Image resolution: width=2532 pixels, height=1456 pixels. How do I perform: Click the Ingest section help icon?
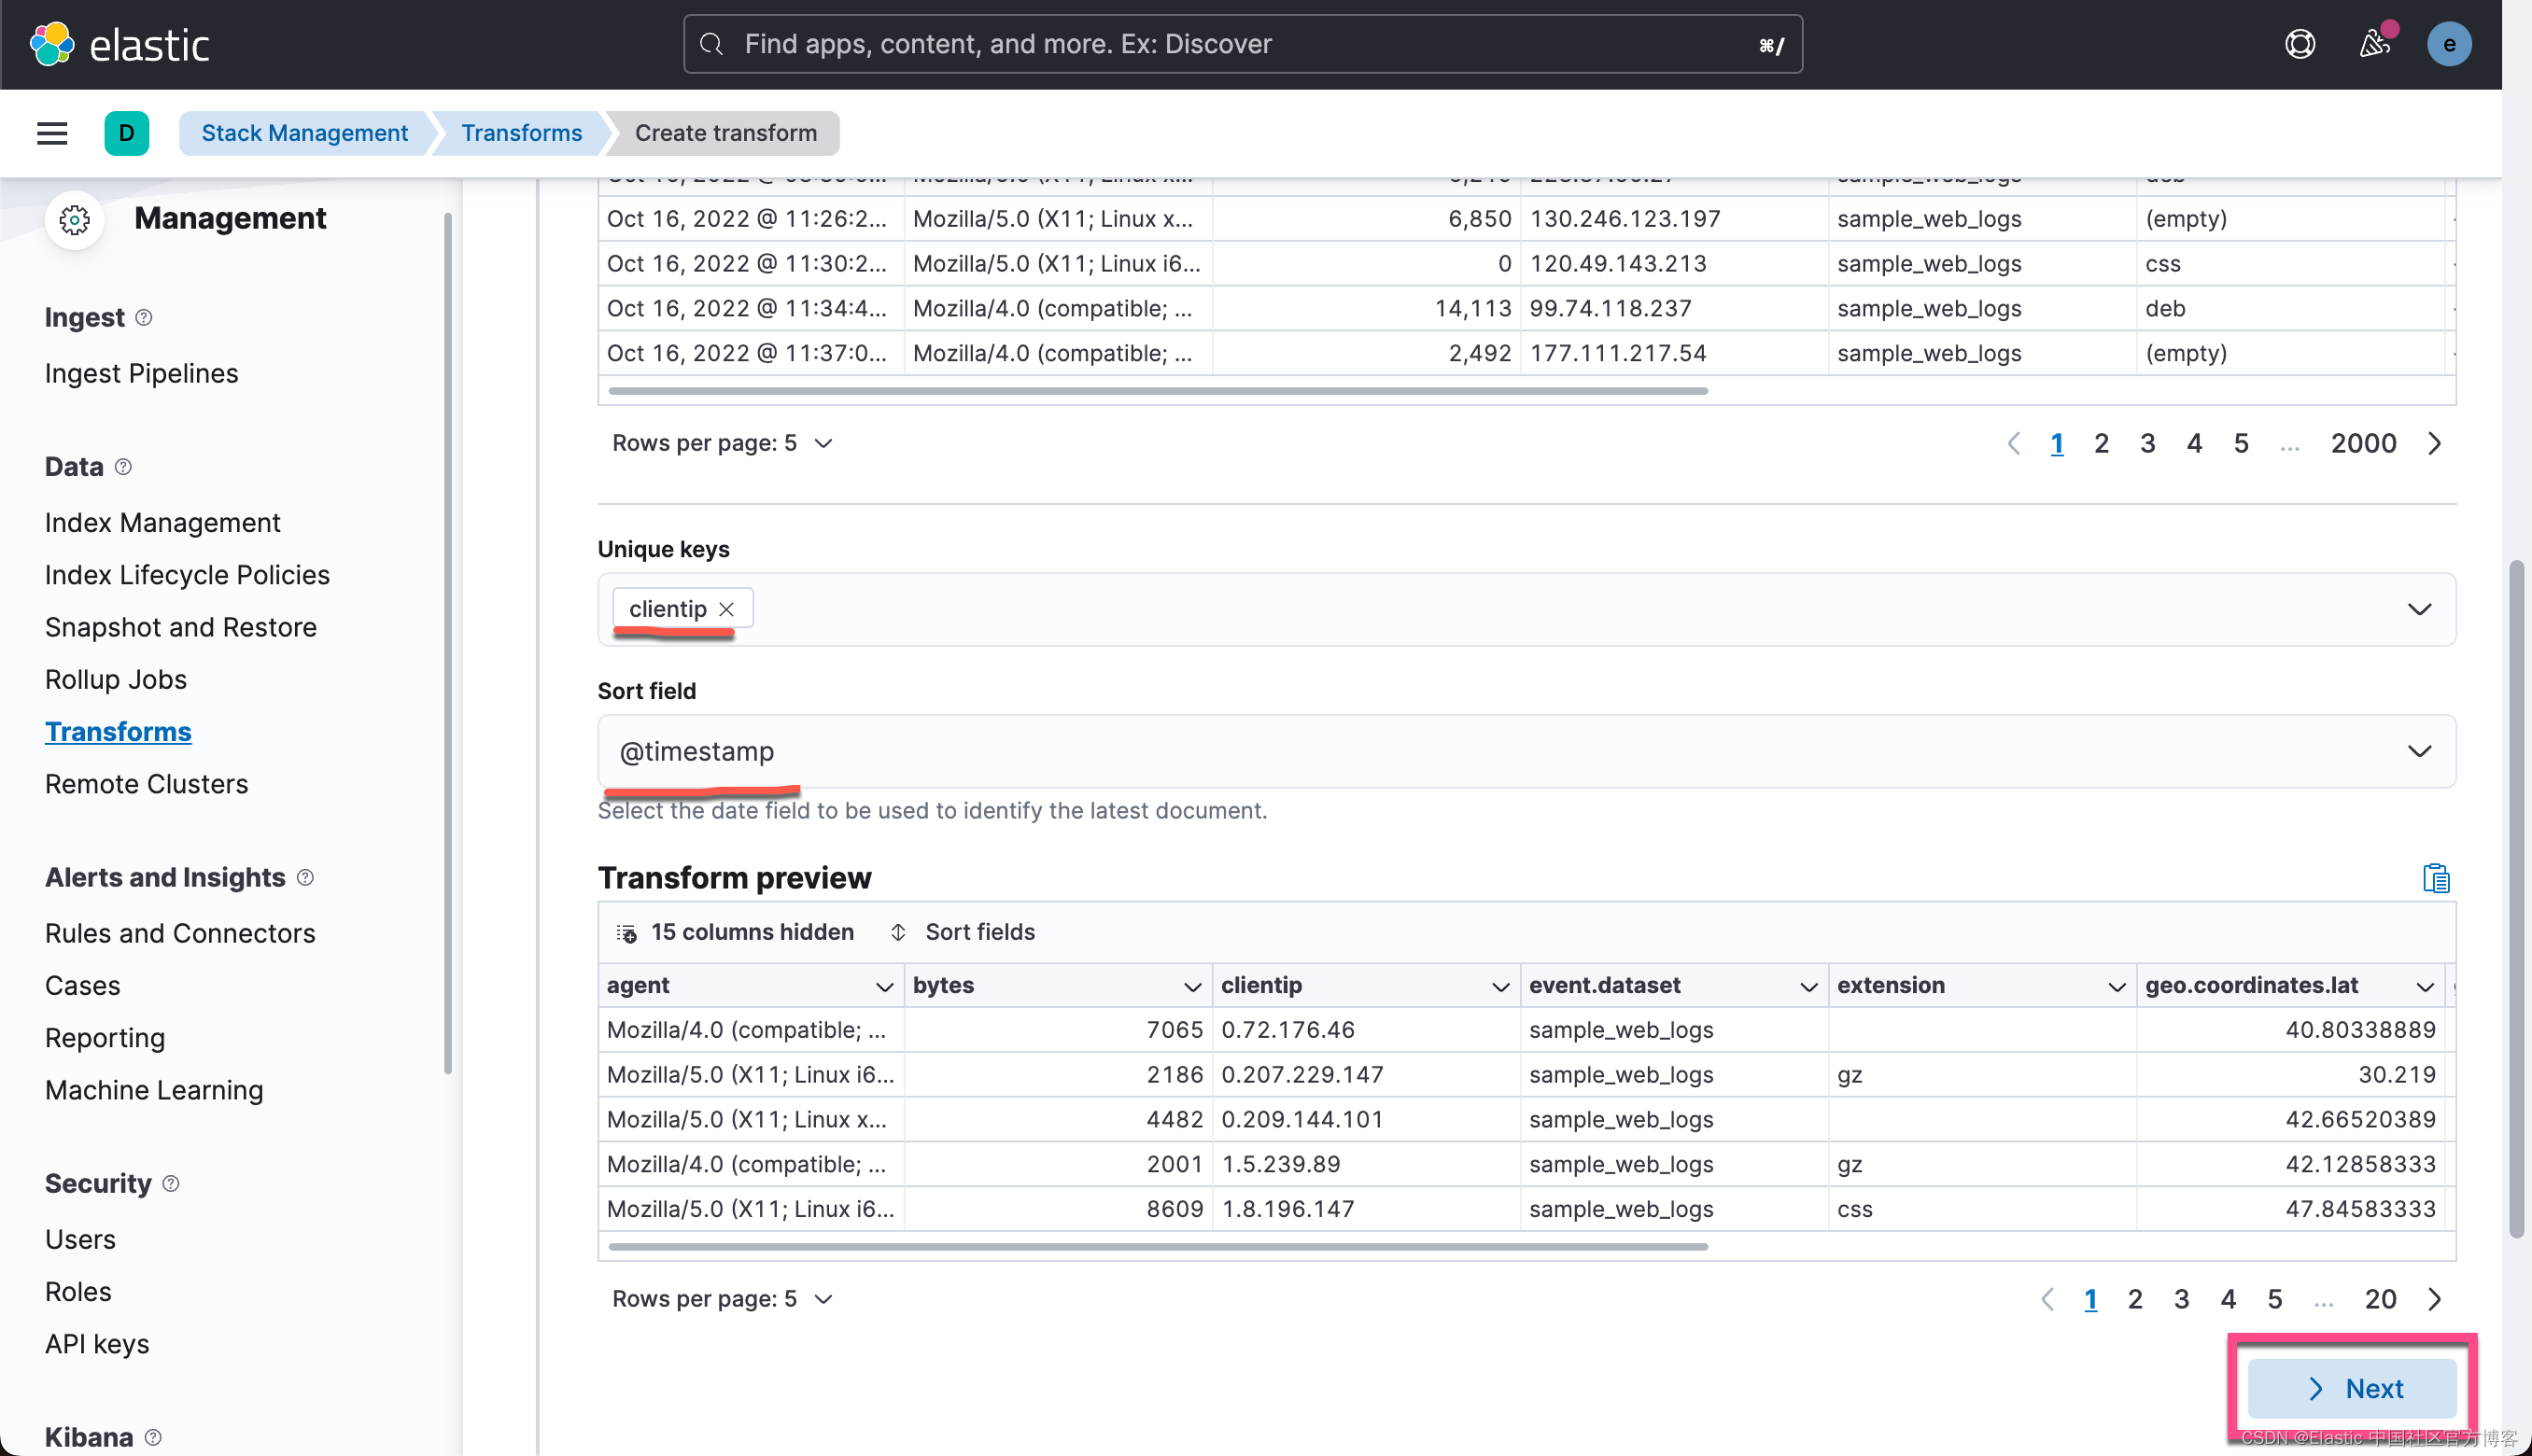click(x=144, y=317)
